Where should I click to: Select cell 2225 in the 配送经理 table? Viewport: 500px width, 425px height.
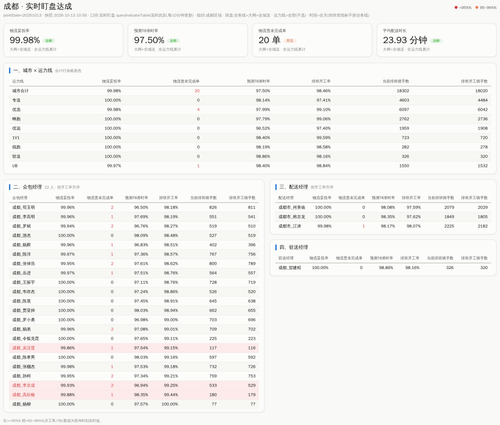449,226
